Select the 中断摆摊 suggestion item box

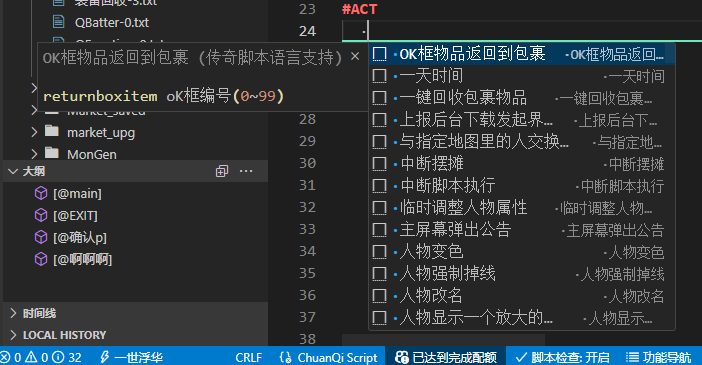379,163
